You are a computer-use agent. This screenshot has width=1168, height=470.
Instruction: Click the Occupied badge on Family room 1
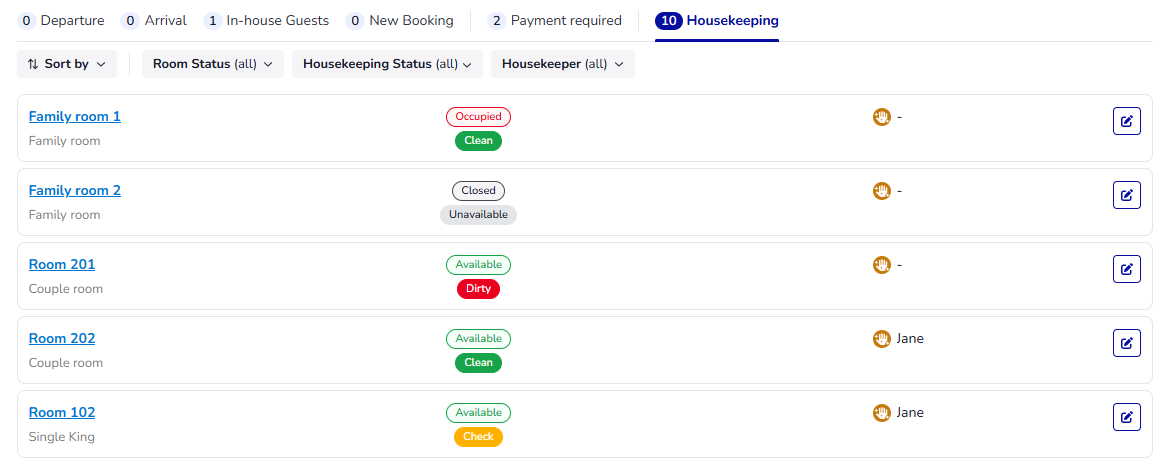pyautogui.click(x=478, y=117)
